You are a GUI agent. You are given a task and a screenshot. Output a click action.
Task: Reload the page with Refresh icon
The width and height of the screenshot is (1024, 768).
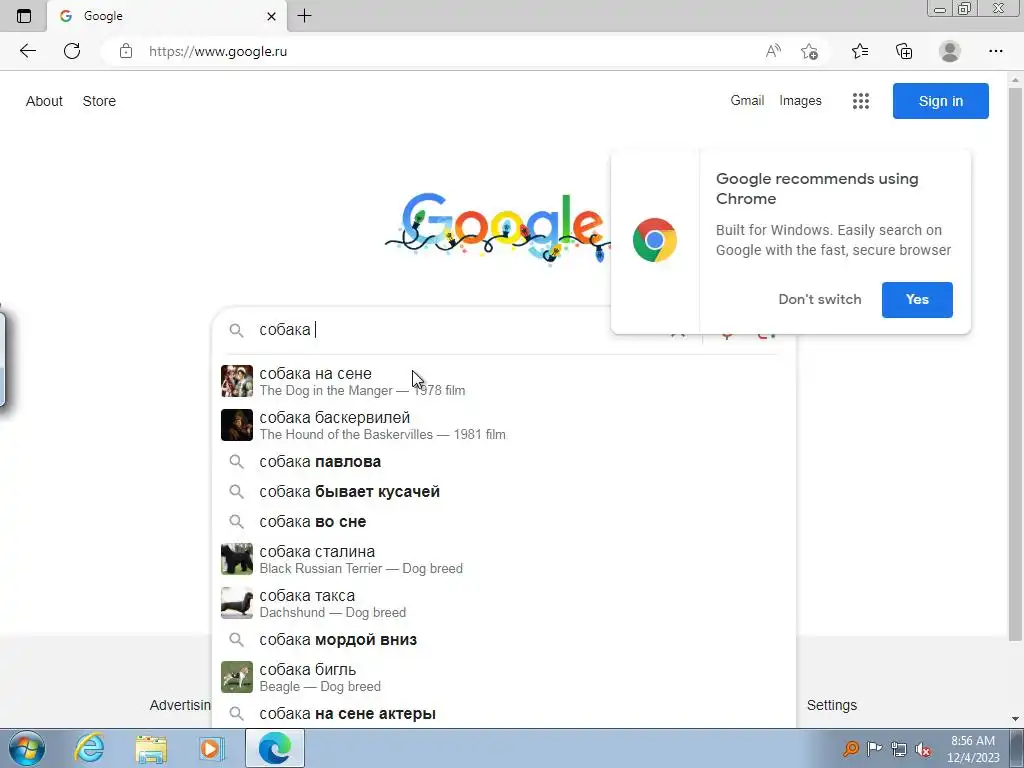point(72,51)
